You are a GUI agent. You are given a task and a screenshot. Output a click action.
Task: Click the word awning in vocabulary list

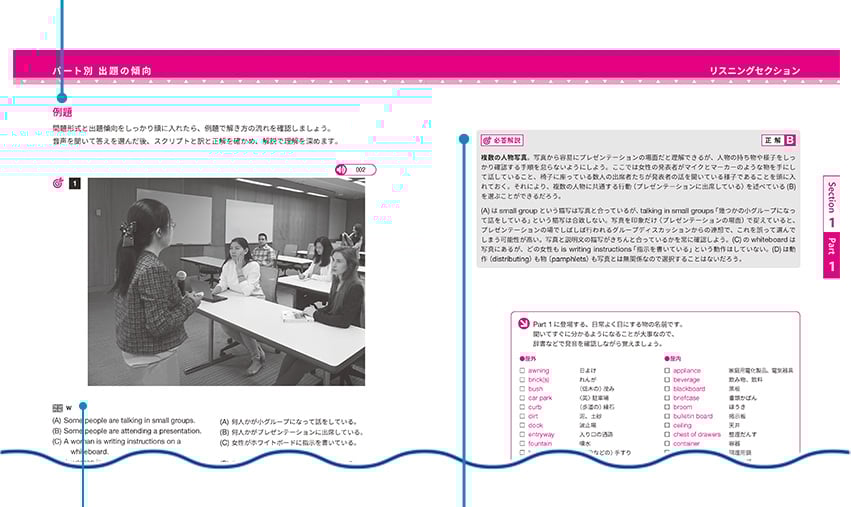[539, 371]
